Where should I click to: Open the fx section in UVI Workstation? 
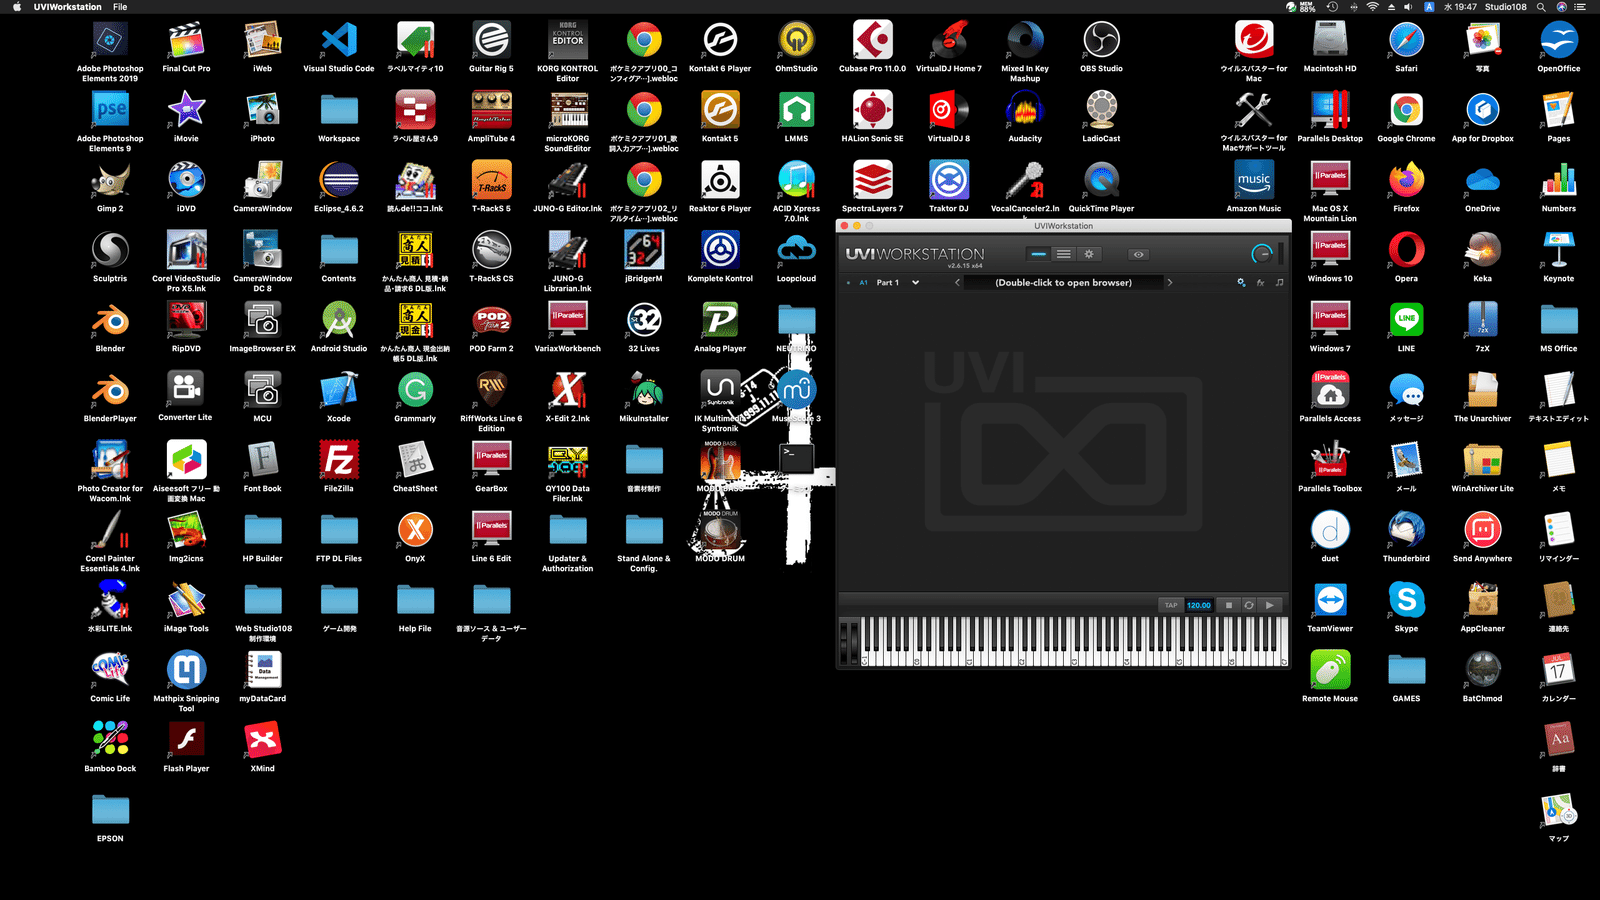pyautogui.click(x=1261, y=283)
